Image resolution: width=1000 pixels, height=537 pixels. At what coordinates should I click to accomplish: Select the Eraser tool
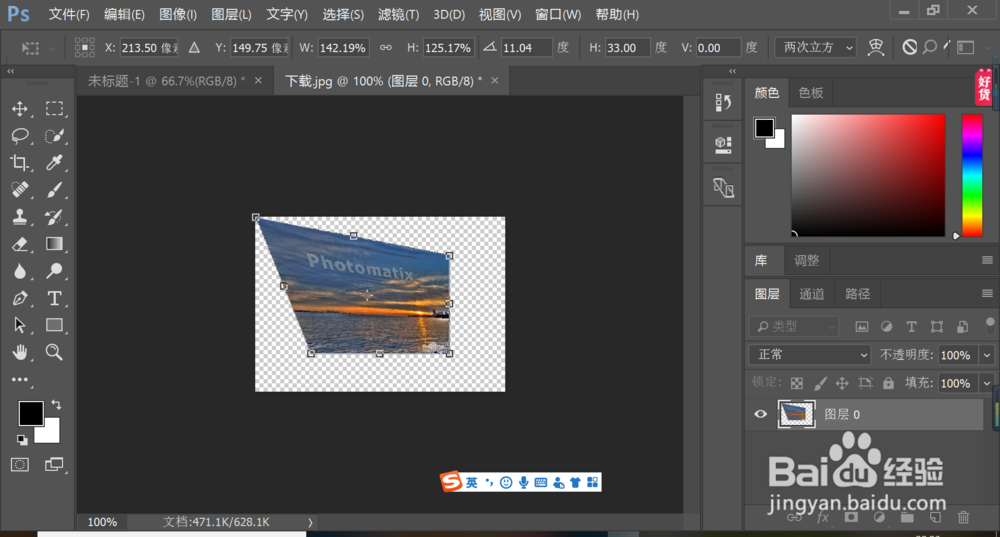click(20, 244)
